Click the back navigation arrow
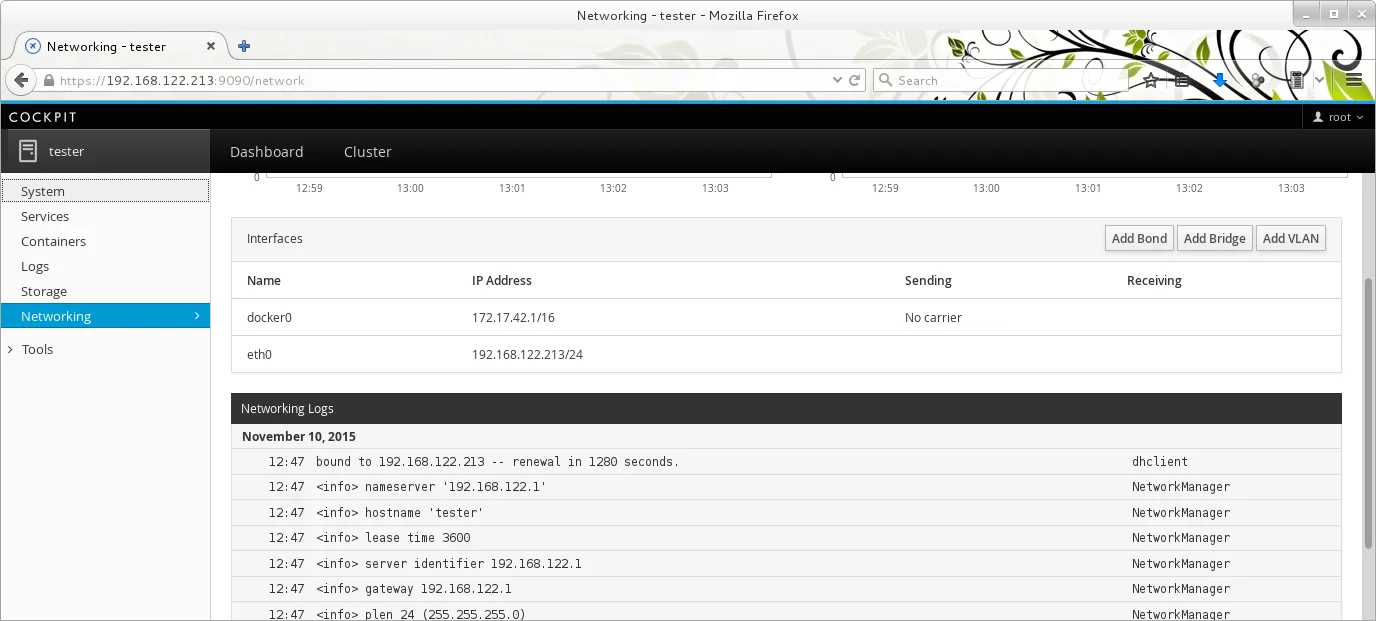Viewport: 1376px width, 621px height. [20, 80]
